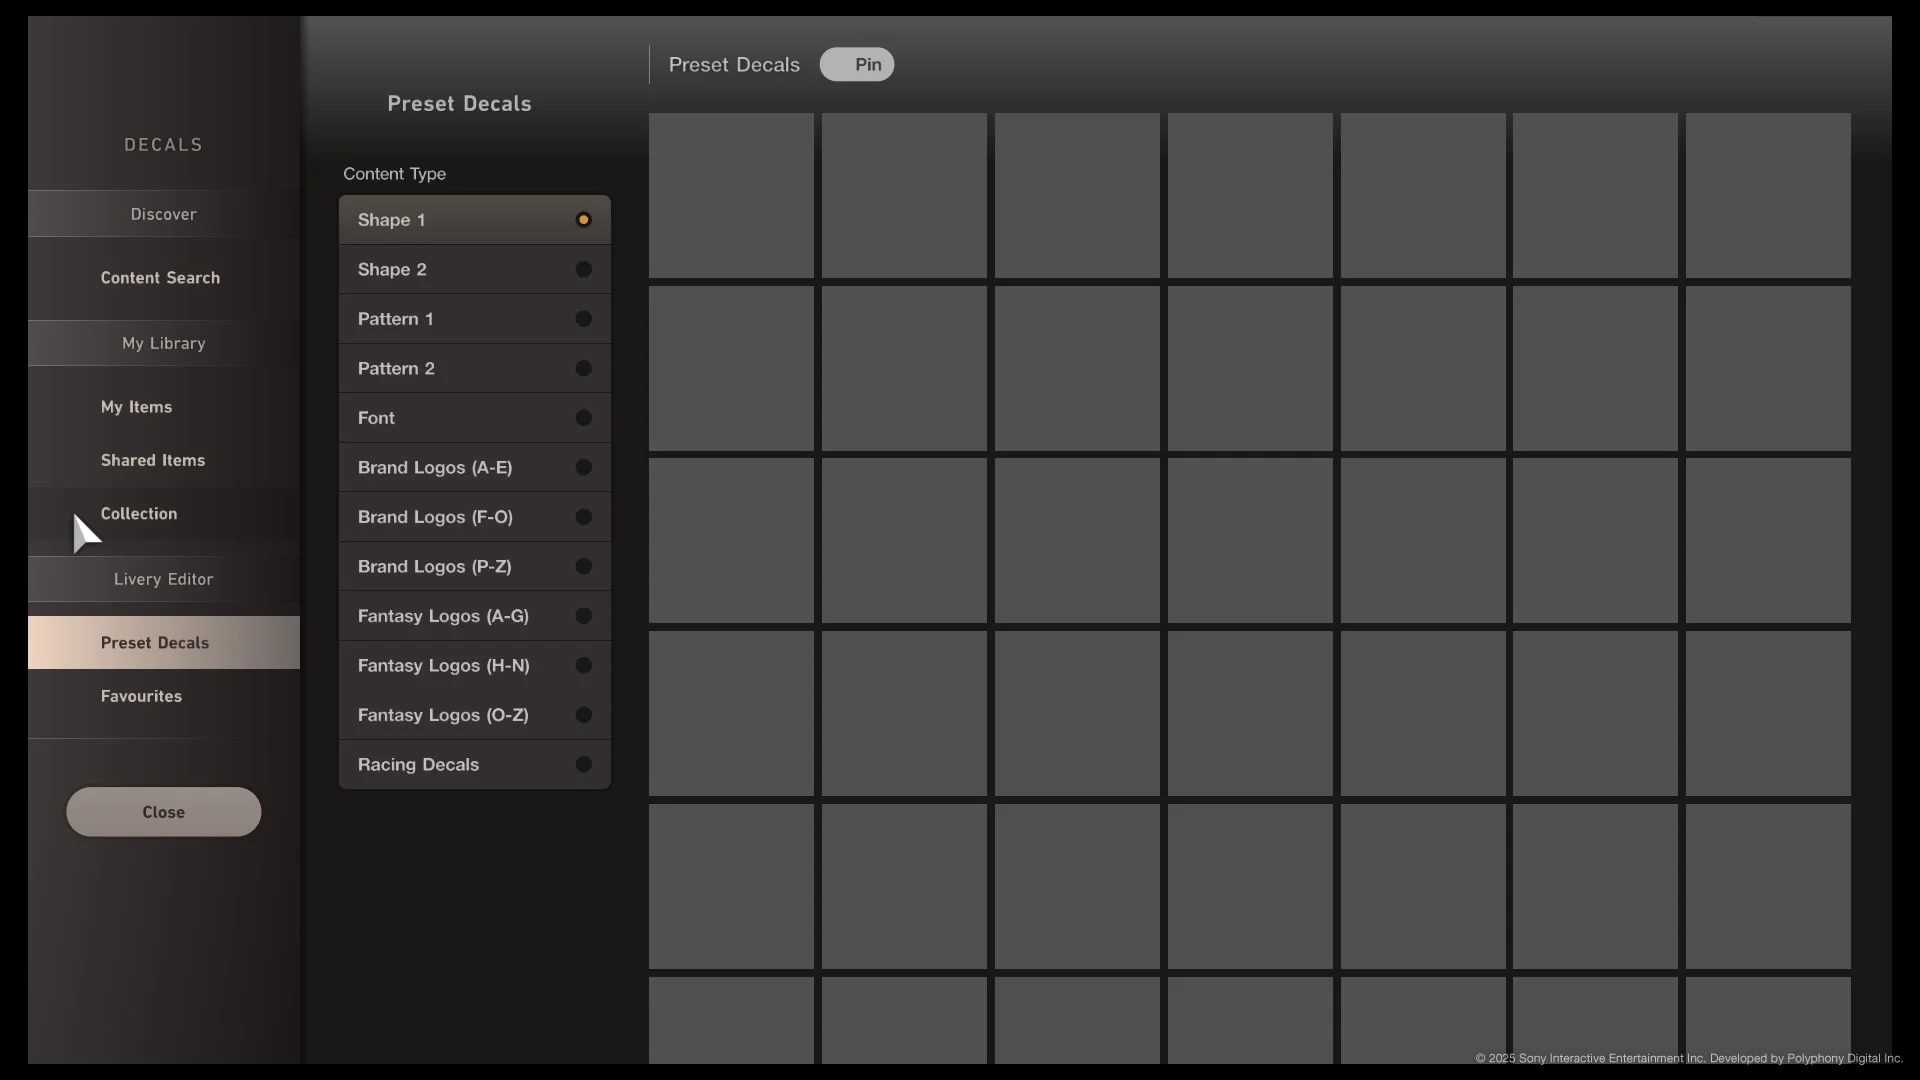1920x1080 pixels.
Task: Click the Close button
Action: point(164,812)
